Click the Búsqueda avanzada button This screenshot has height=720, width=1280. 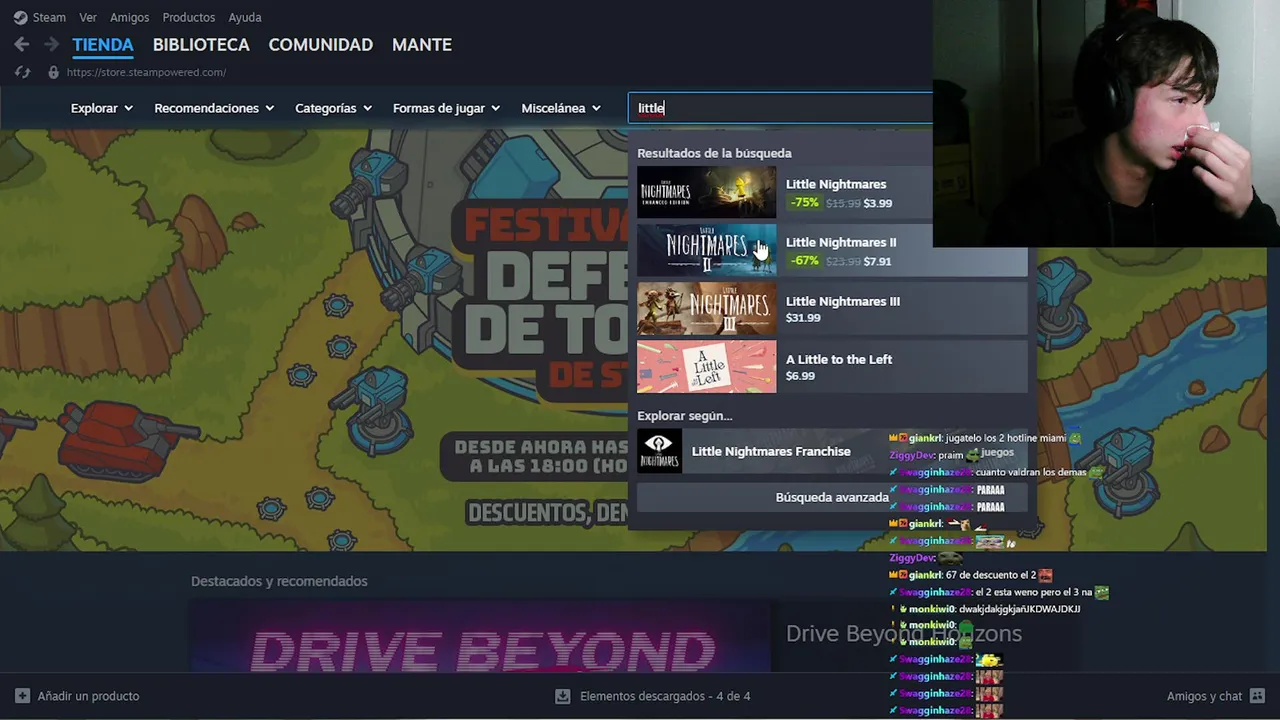click(x=832, y=497)
